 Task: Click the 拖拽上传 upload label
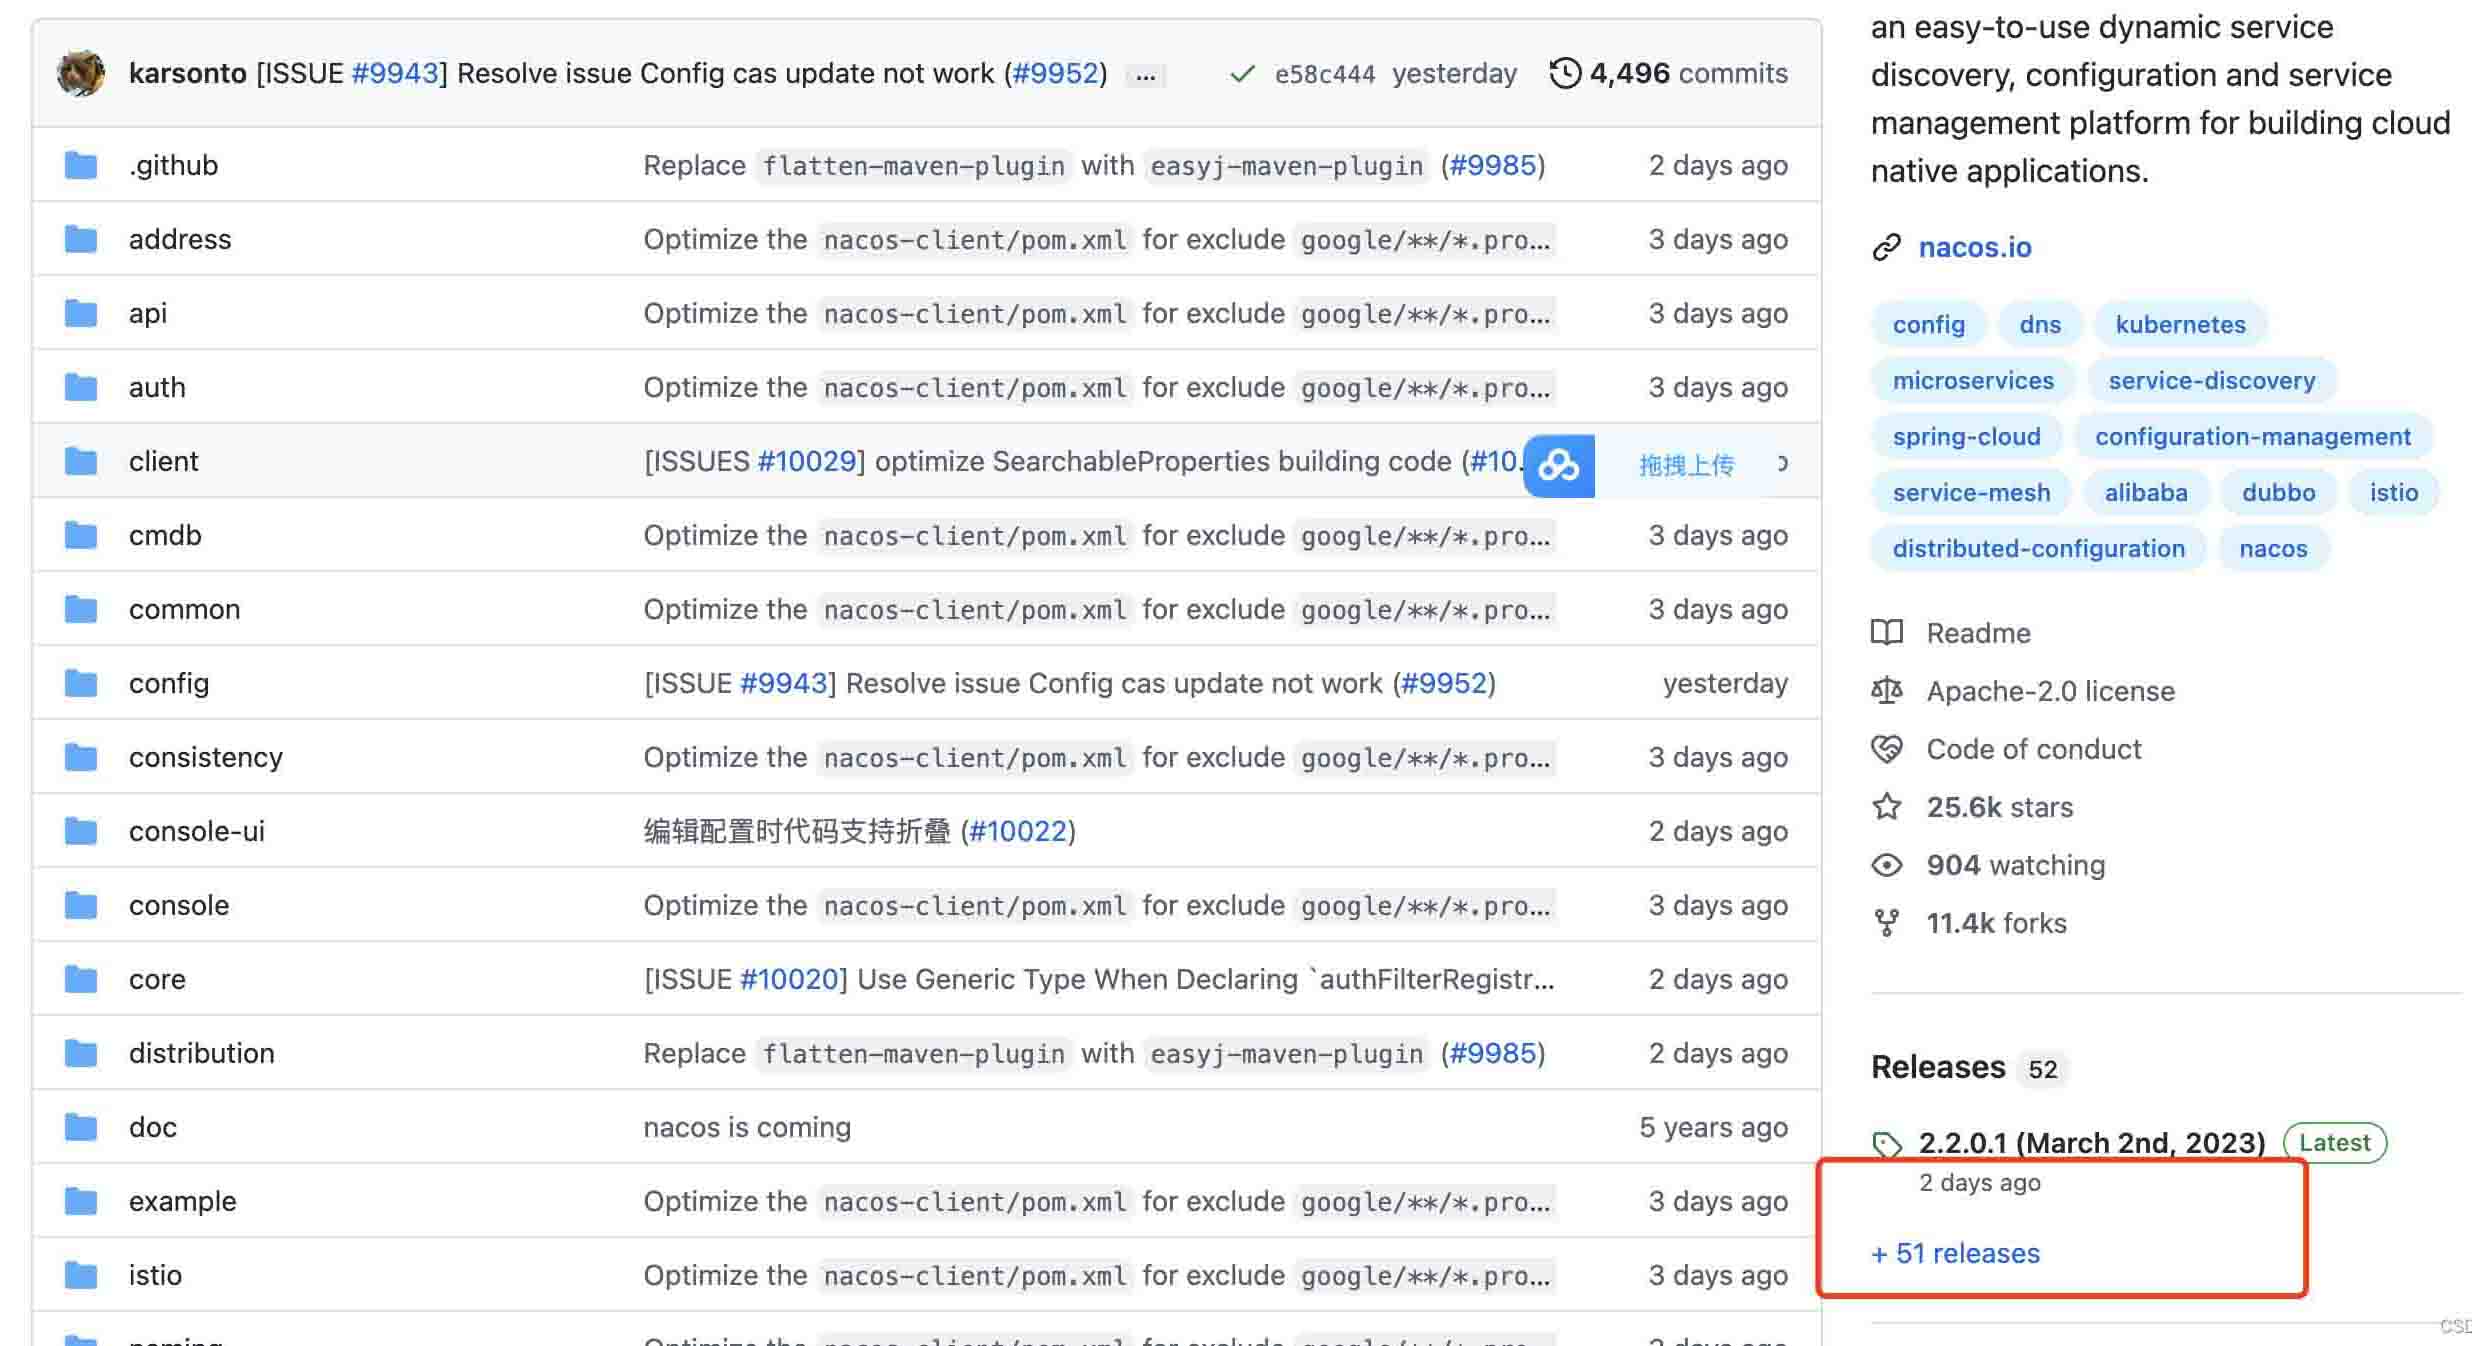point(1686,465)
